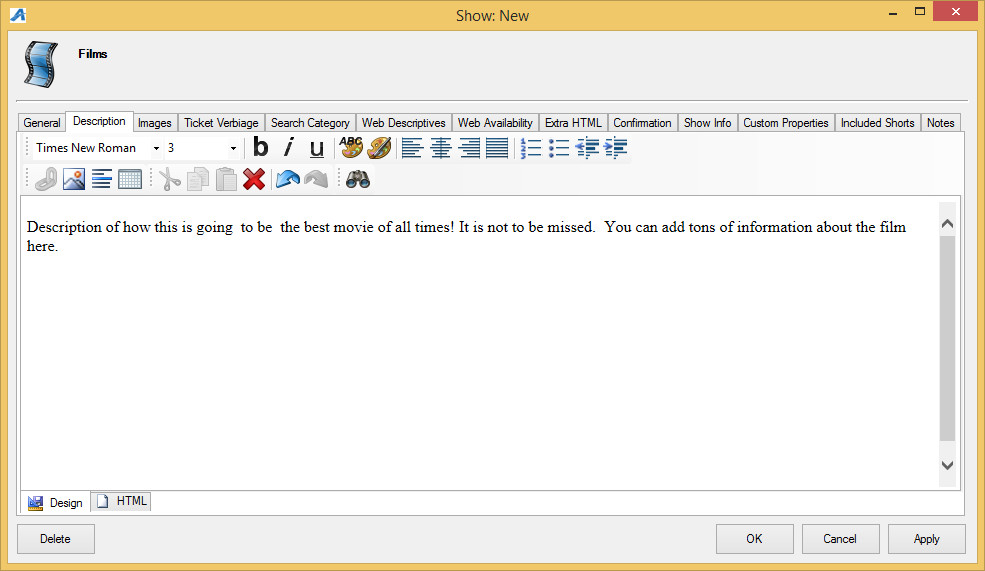The width and height of the screenshot is (985, 571).
Task: Toggle italic formatting
Action: coord(288,148)
